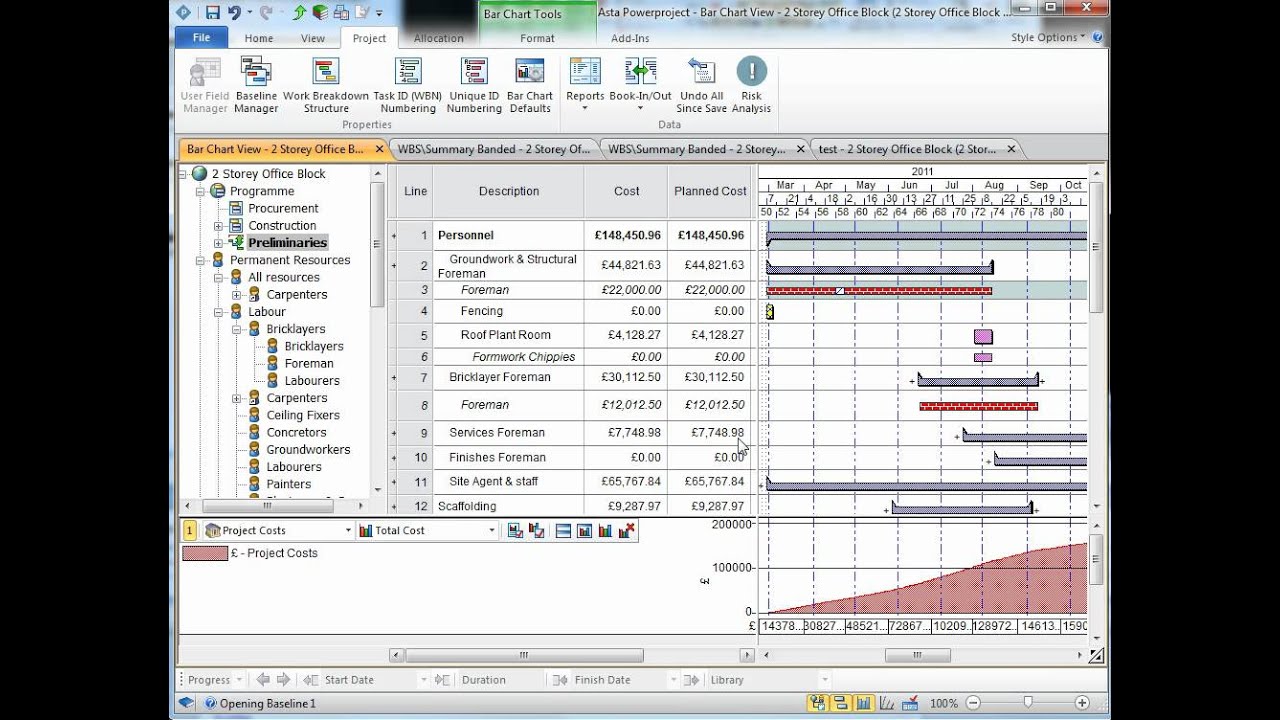Click Undo All Since Save
The height and width of the screenshot is (720, 1280).
coord(701,86)
